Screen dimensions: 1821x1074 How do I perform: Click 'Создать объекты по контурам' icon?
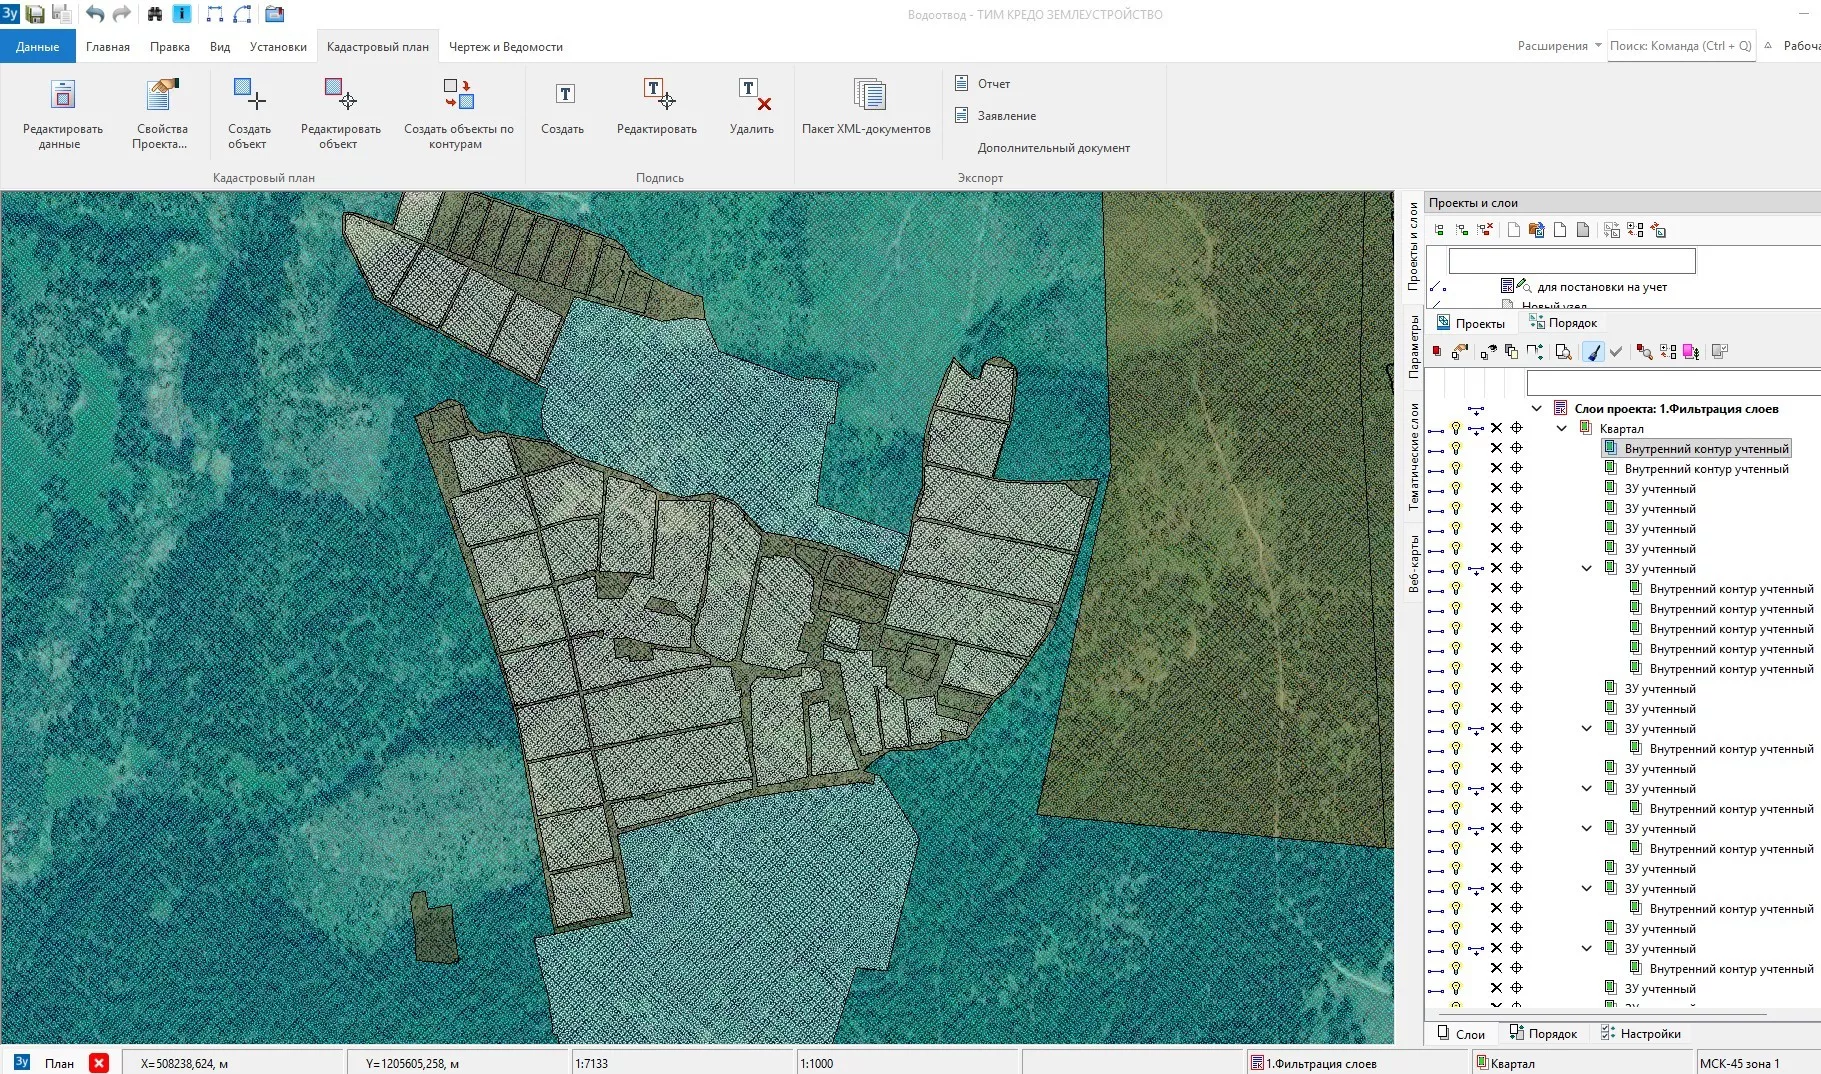pyautogui.click(x=458, y=96)
